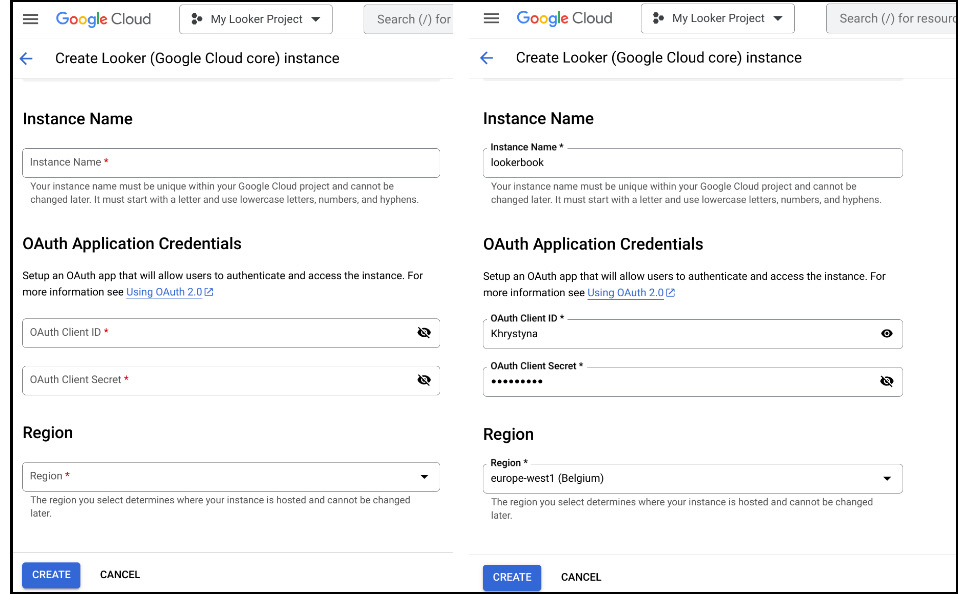This screenshot has height=594, width=968.
Task: Focus the empty Instance Name field
Action: (x=231, y=162)
